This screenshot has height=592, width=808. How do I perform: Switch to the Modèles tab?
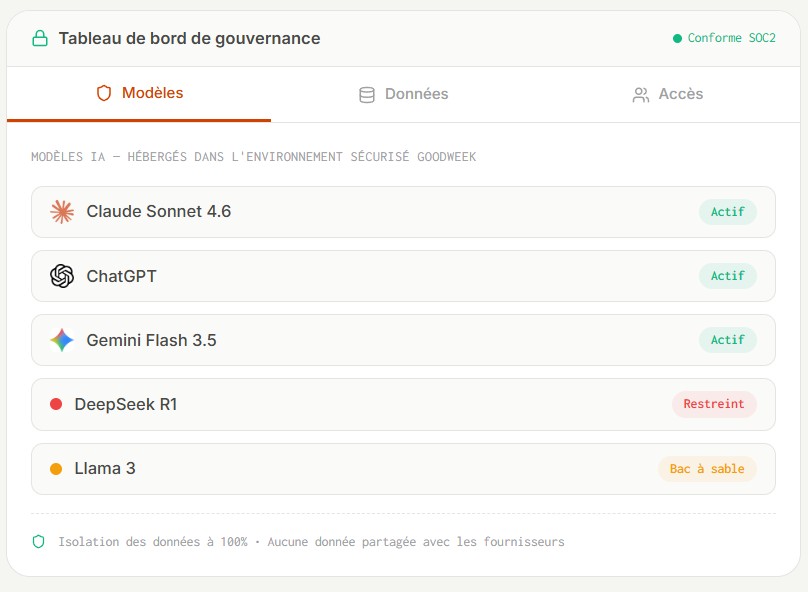139,94
